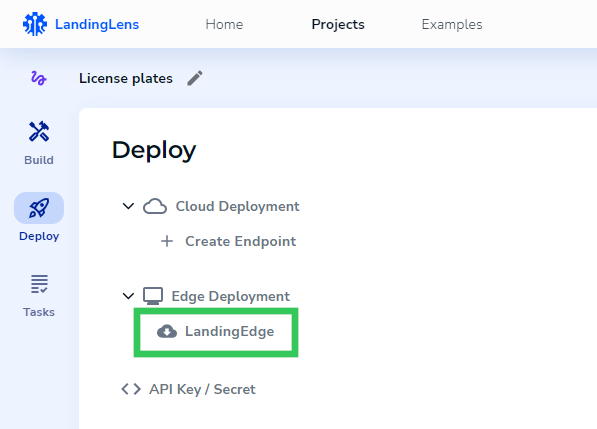Open the Build tools icon in sidebar
Viewport: 597px width, 429px height.
39,132
